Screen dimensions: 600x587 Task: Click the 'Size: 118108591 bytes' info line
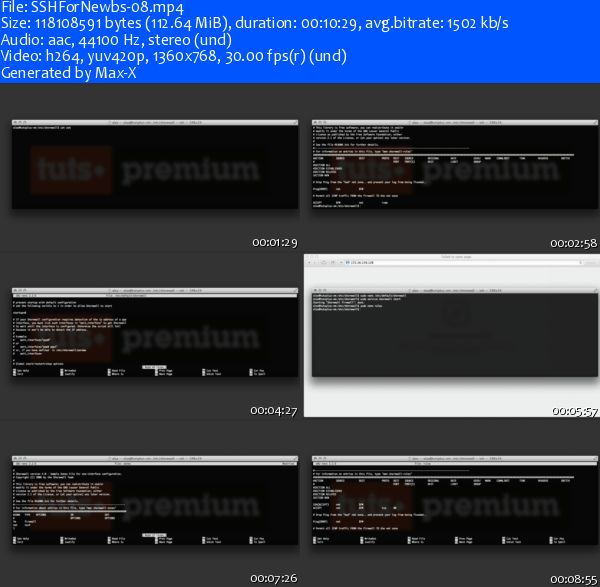point(254,23)
